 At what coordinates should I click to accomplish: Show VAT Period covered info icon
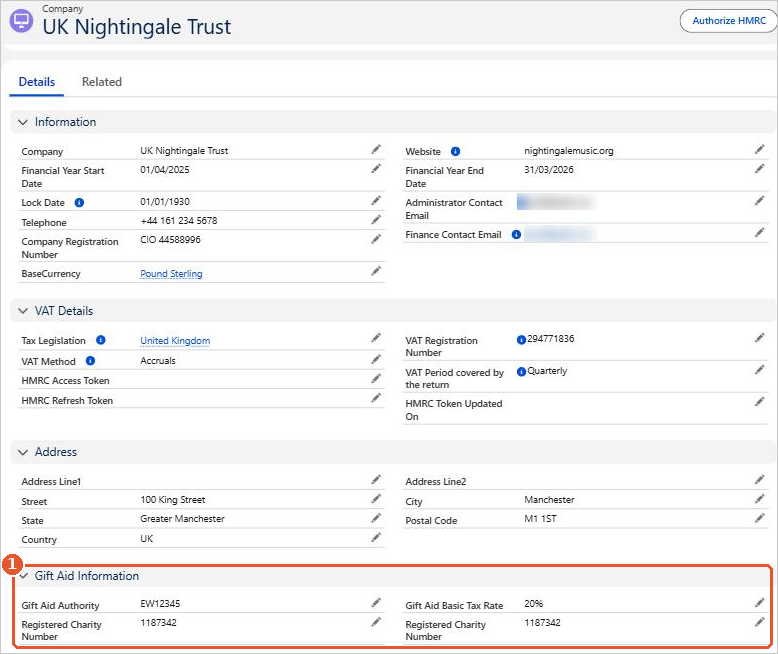pos(521,372)
